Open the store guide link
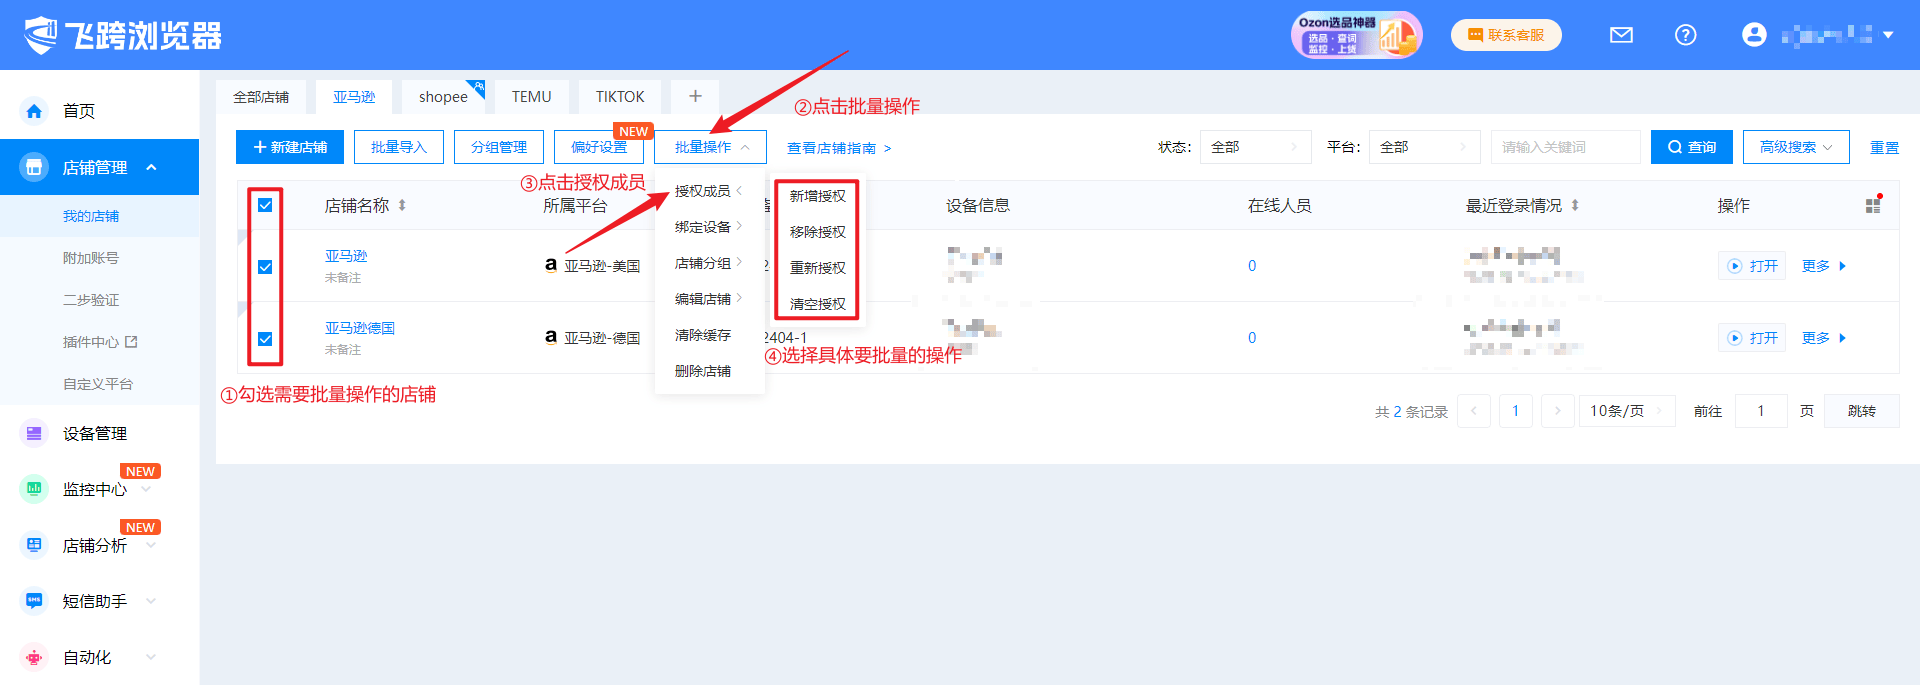 pyautogui.click(x=838, y=148)
